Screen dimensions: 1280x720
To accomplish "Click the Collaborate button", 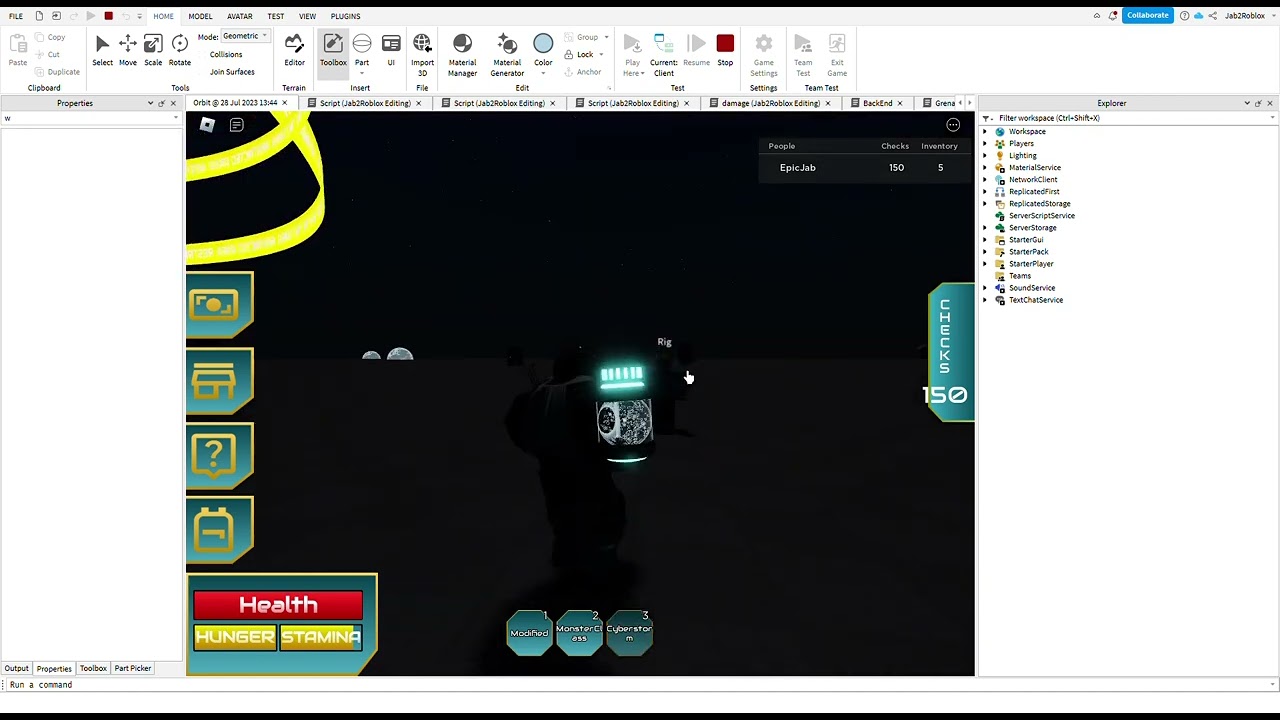I will tap(1147, 15).
